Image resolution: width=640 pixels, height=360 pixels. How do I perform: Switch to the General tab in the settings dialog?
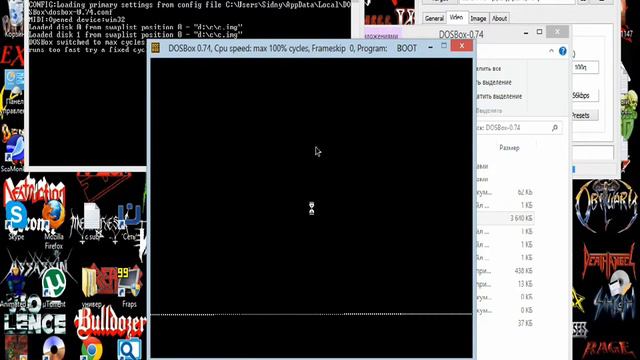pos(434,18)
